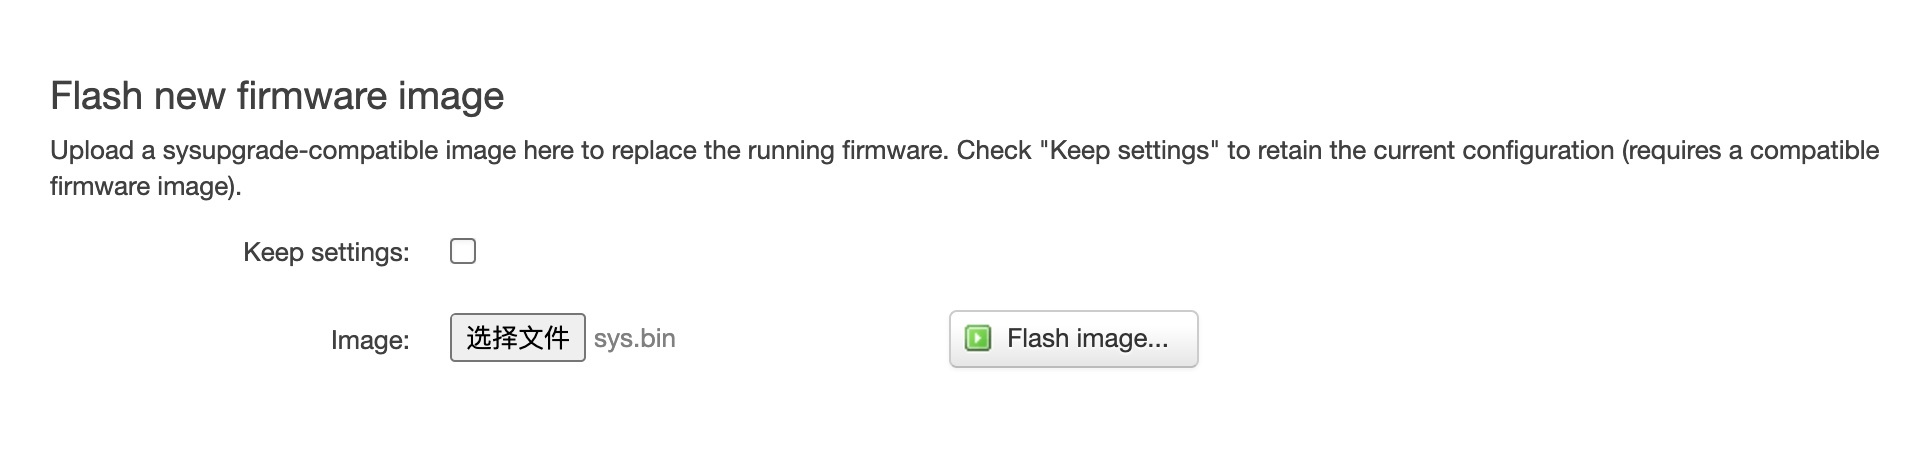Click the sys.bin selected filename
This screenshot has width=1922, height=460.
pos(634,339)
